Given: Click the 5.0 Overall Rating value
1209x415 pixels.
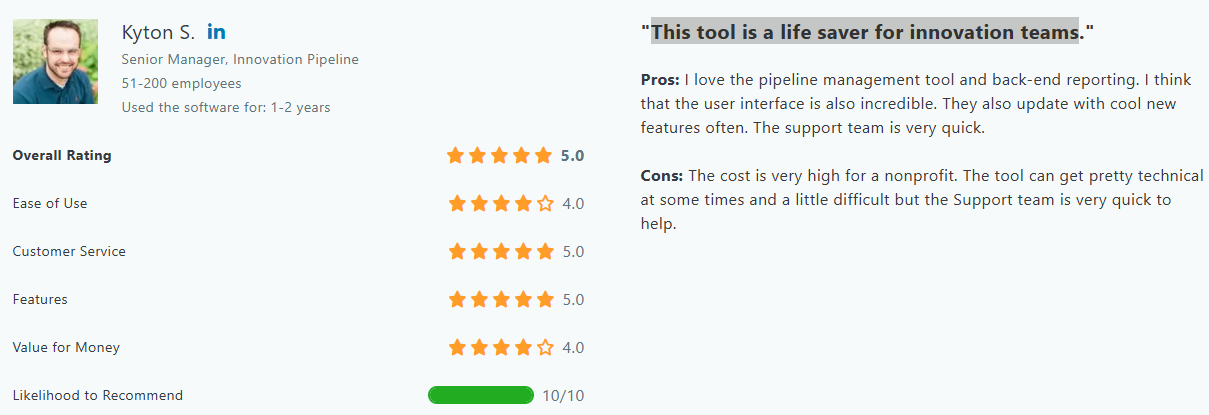Looking at the screenshot, I should [573, 156].
